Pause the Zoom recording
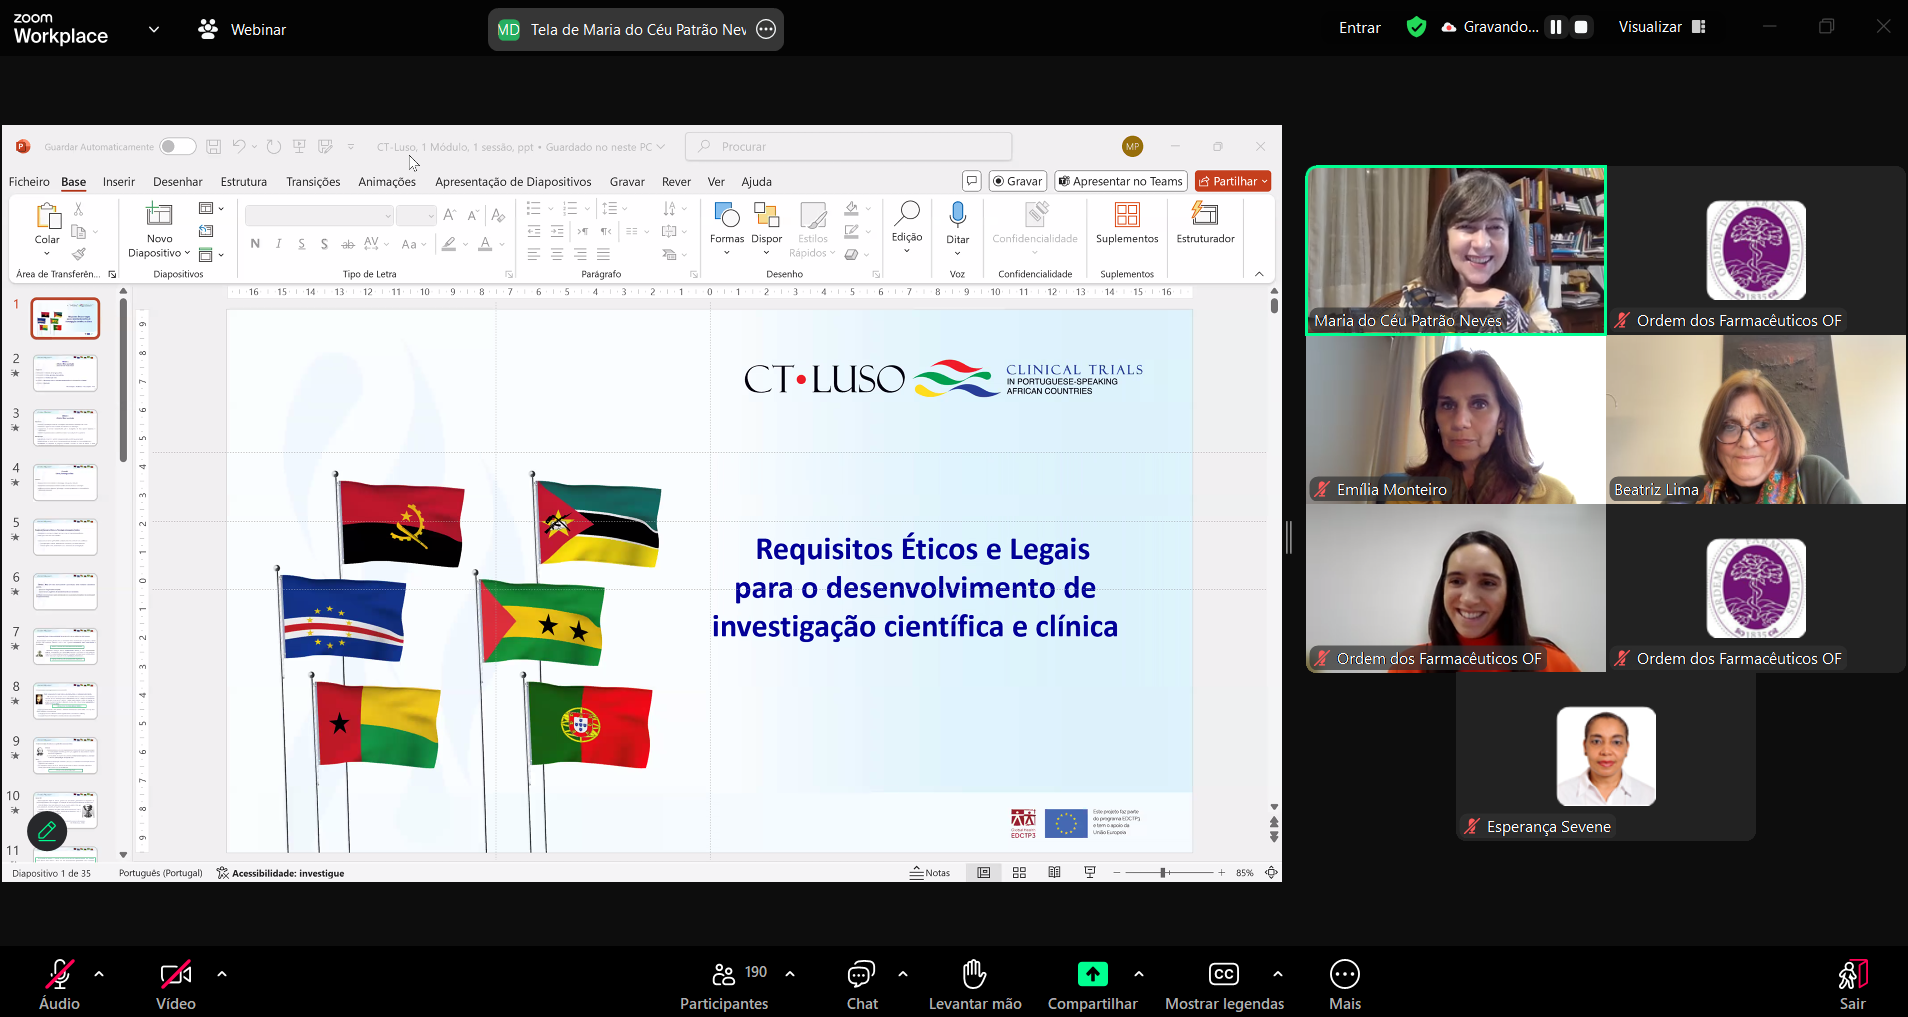1908x1017 pixels. [1556, 27]
